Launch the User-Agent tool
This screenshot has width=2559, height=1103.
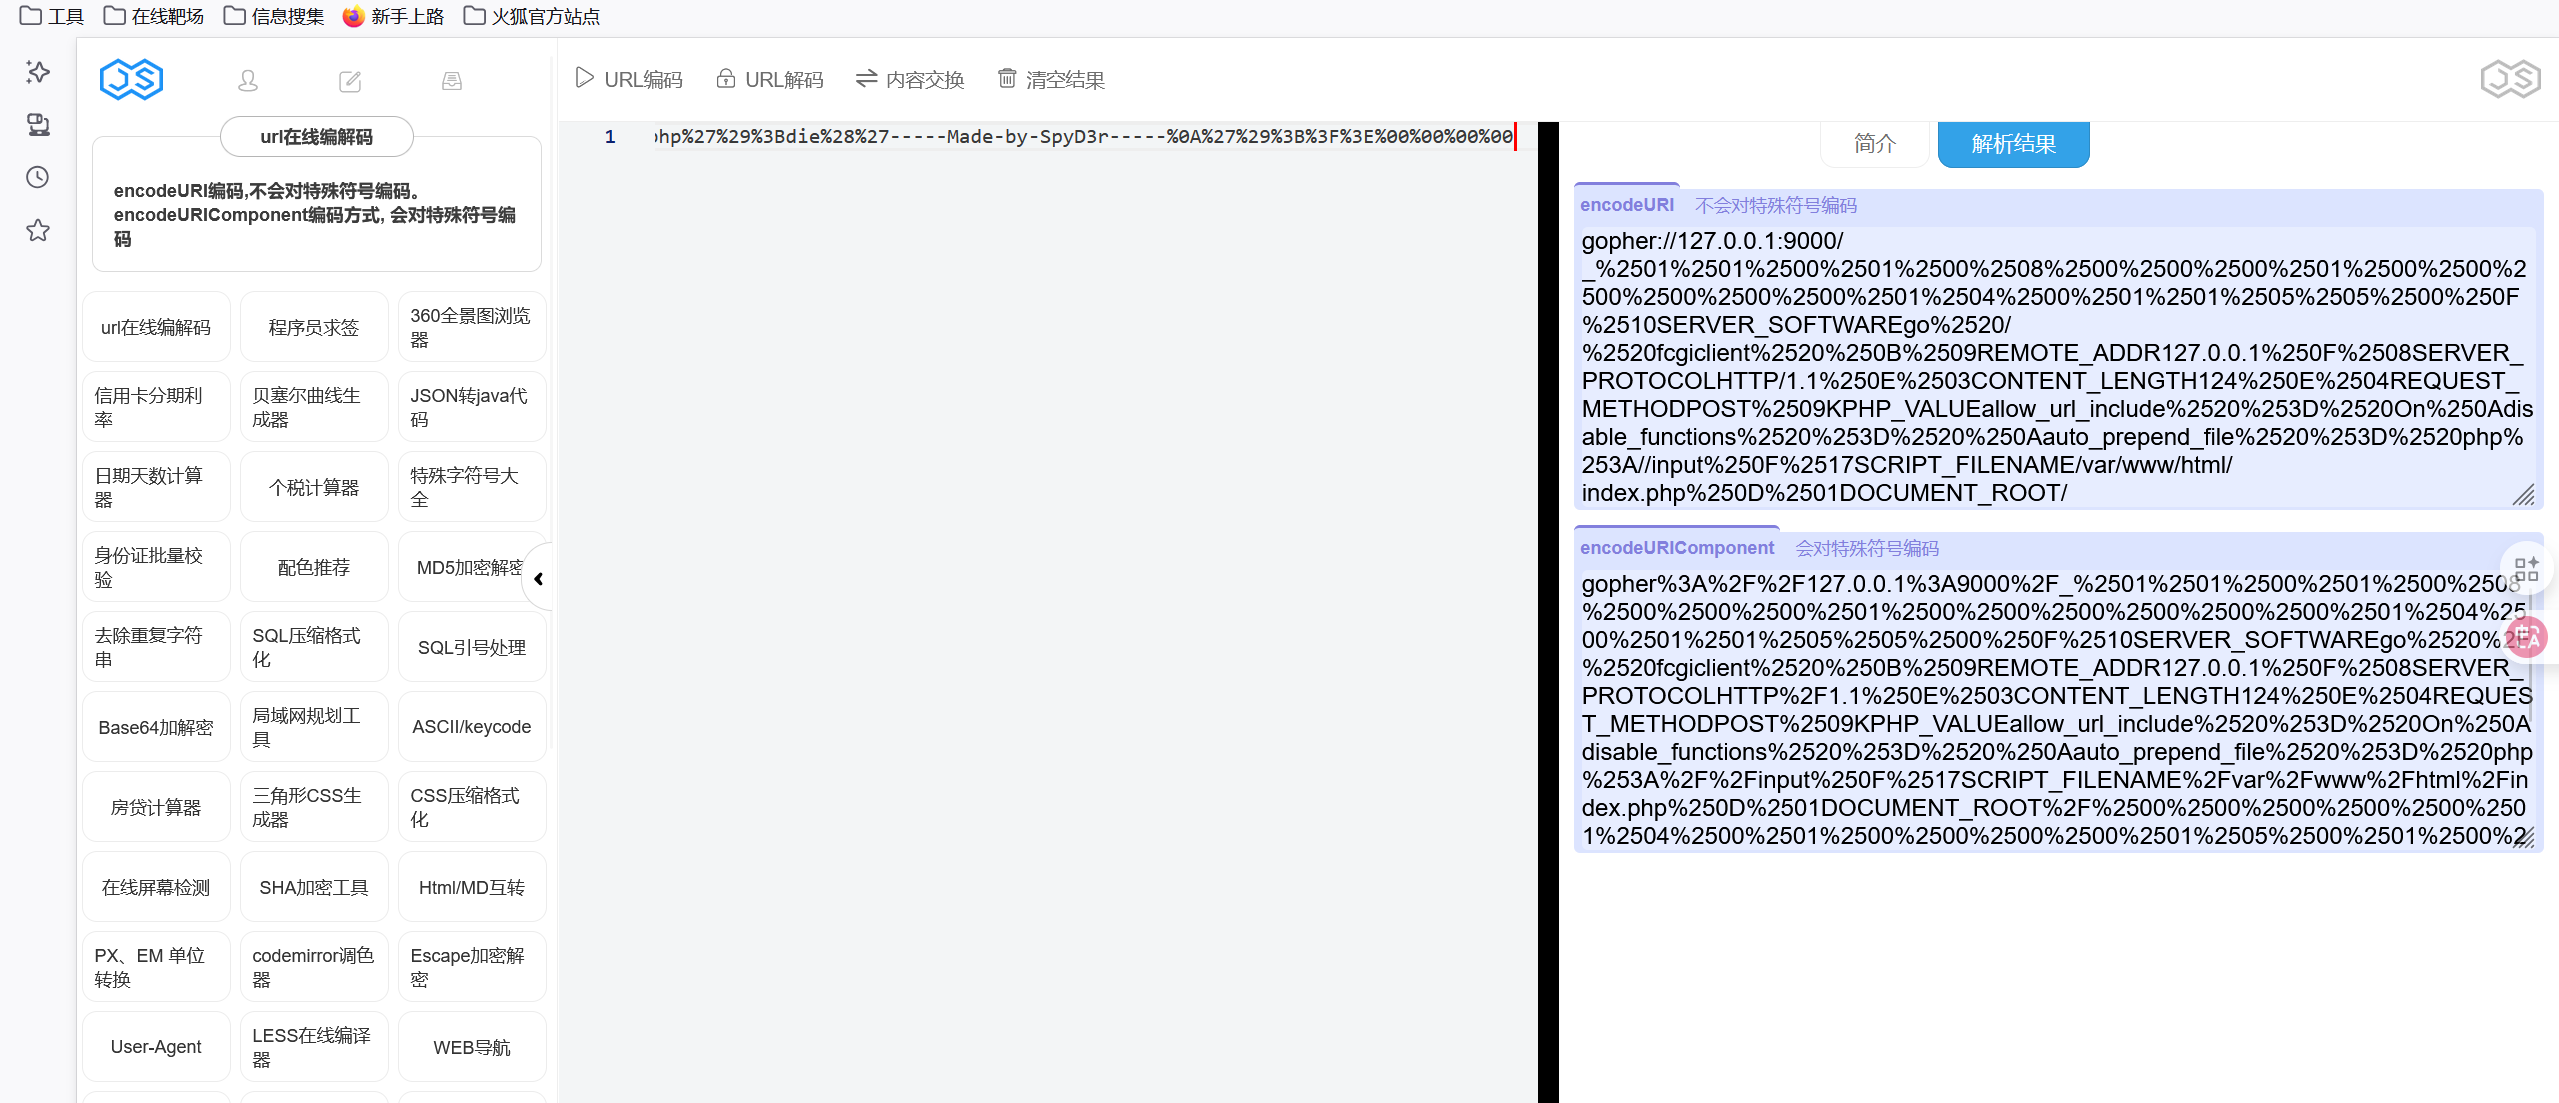pyautogui.click(x=156, y=1046)
